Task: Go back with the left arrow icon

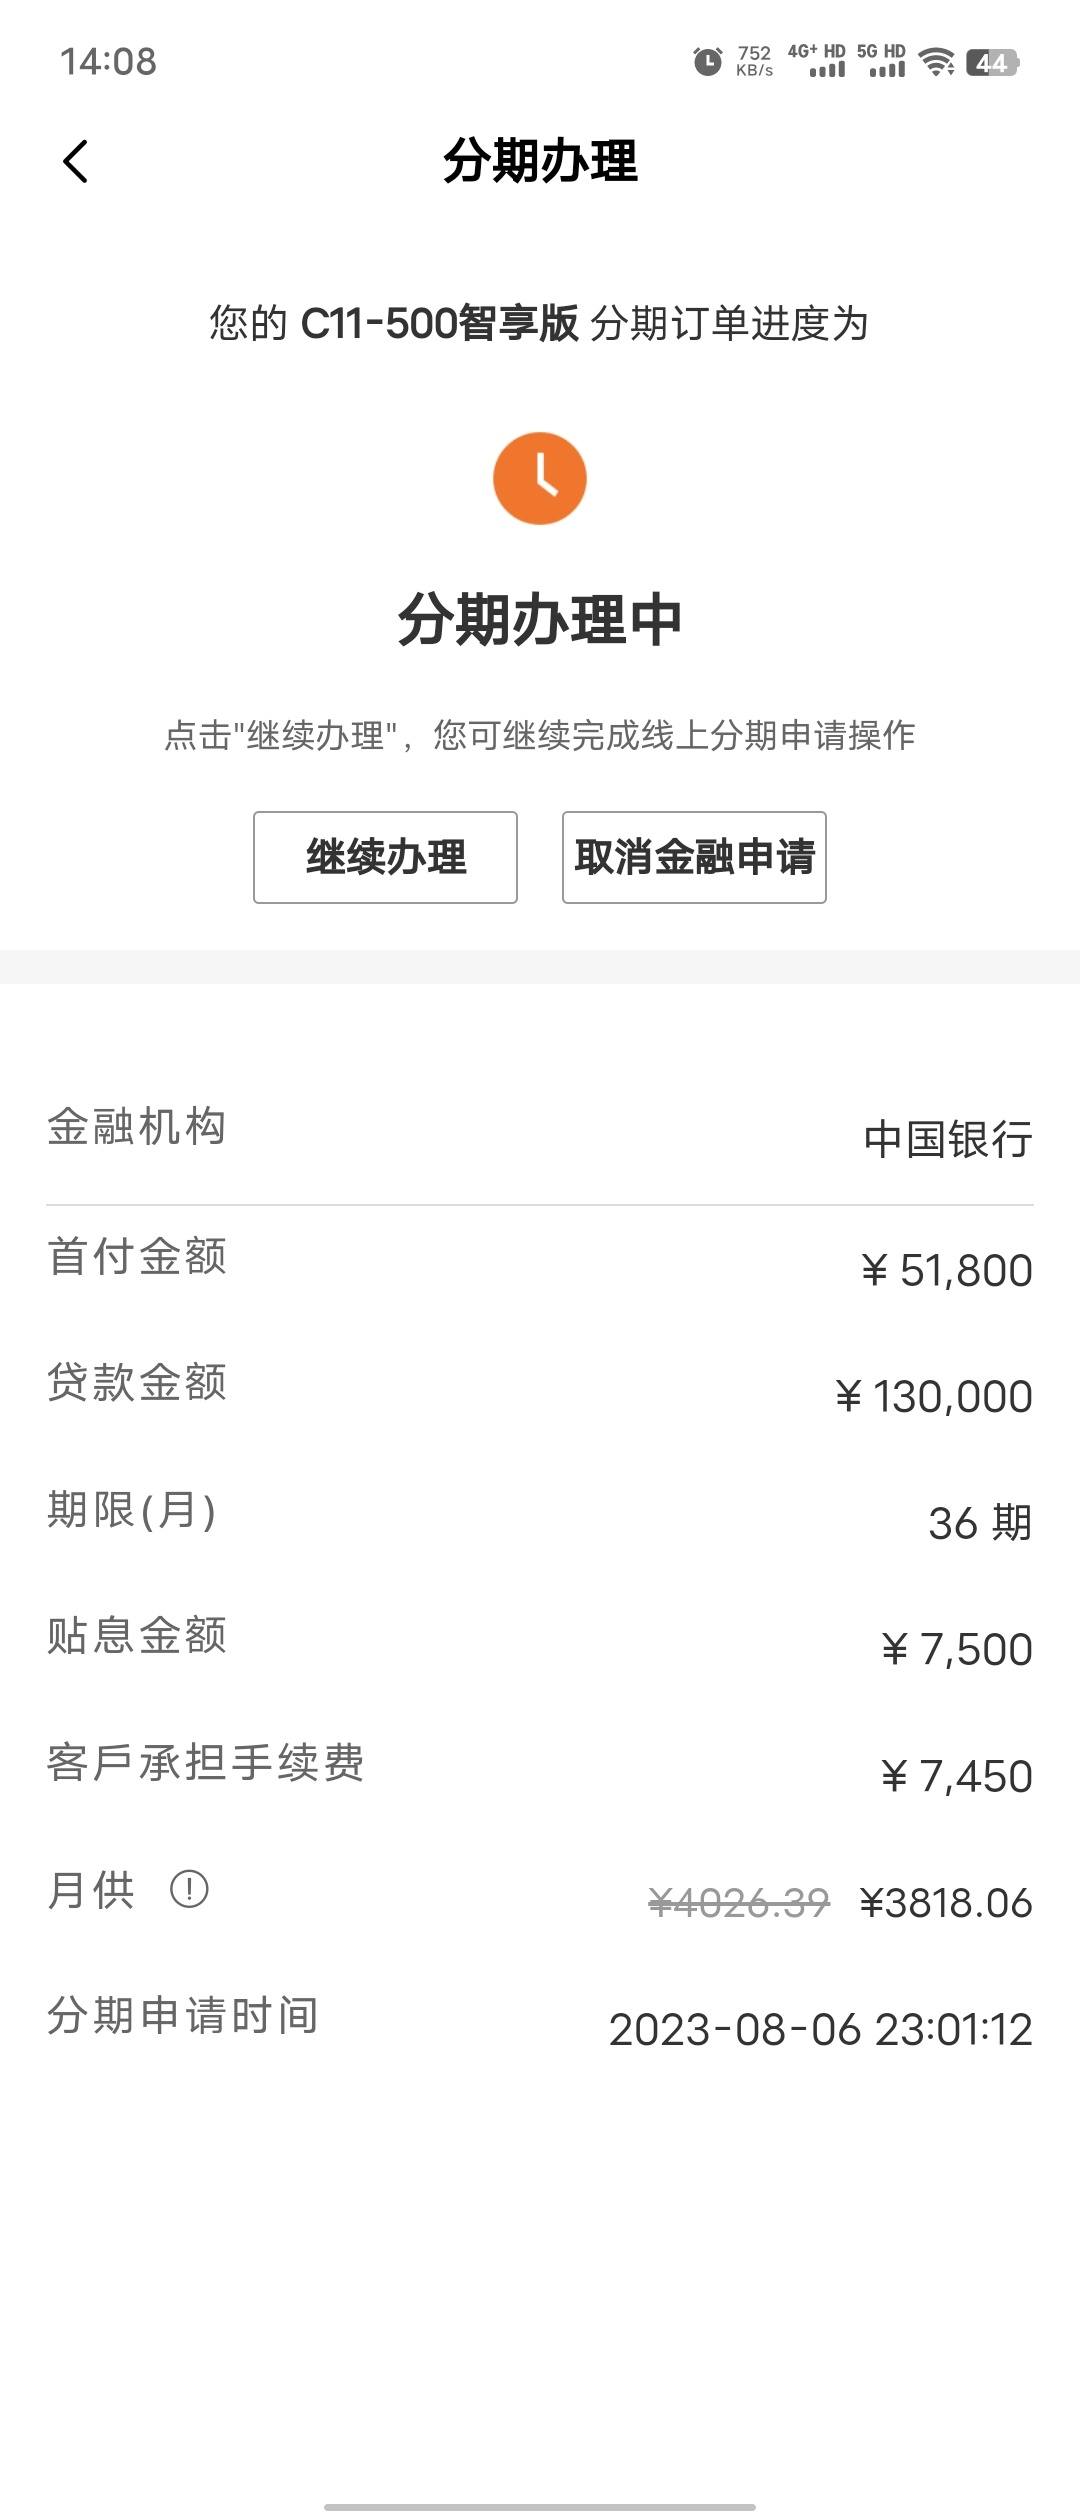Action: [75, 161]
